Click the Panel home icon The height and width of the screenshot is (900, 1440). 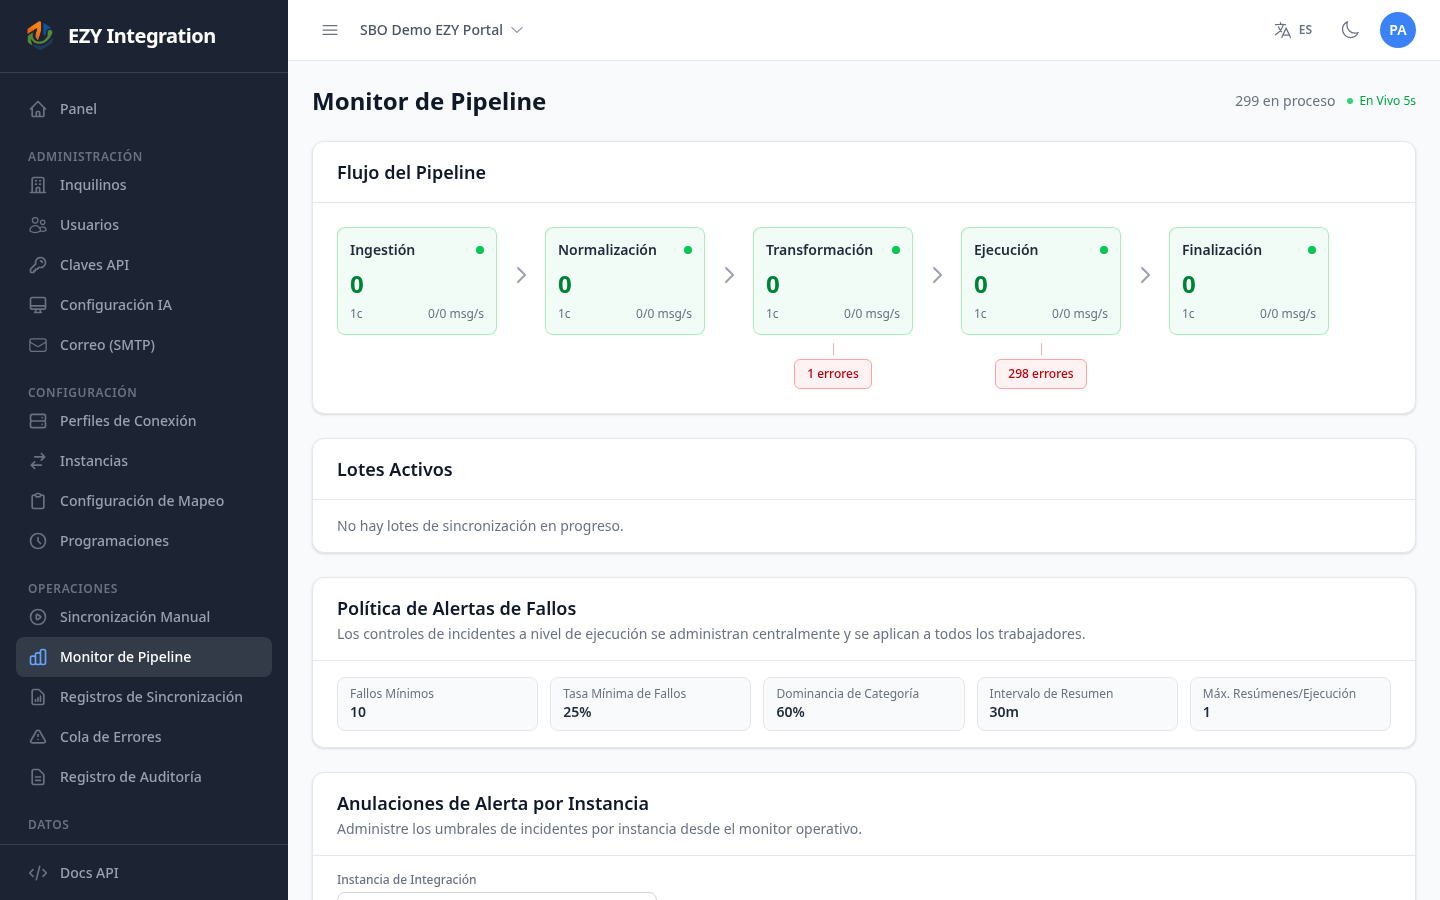point(38,109)
